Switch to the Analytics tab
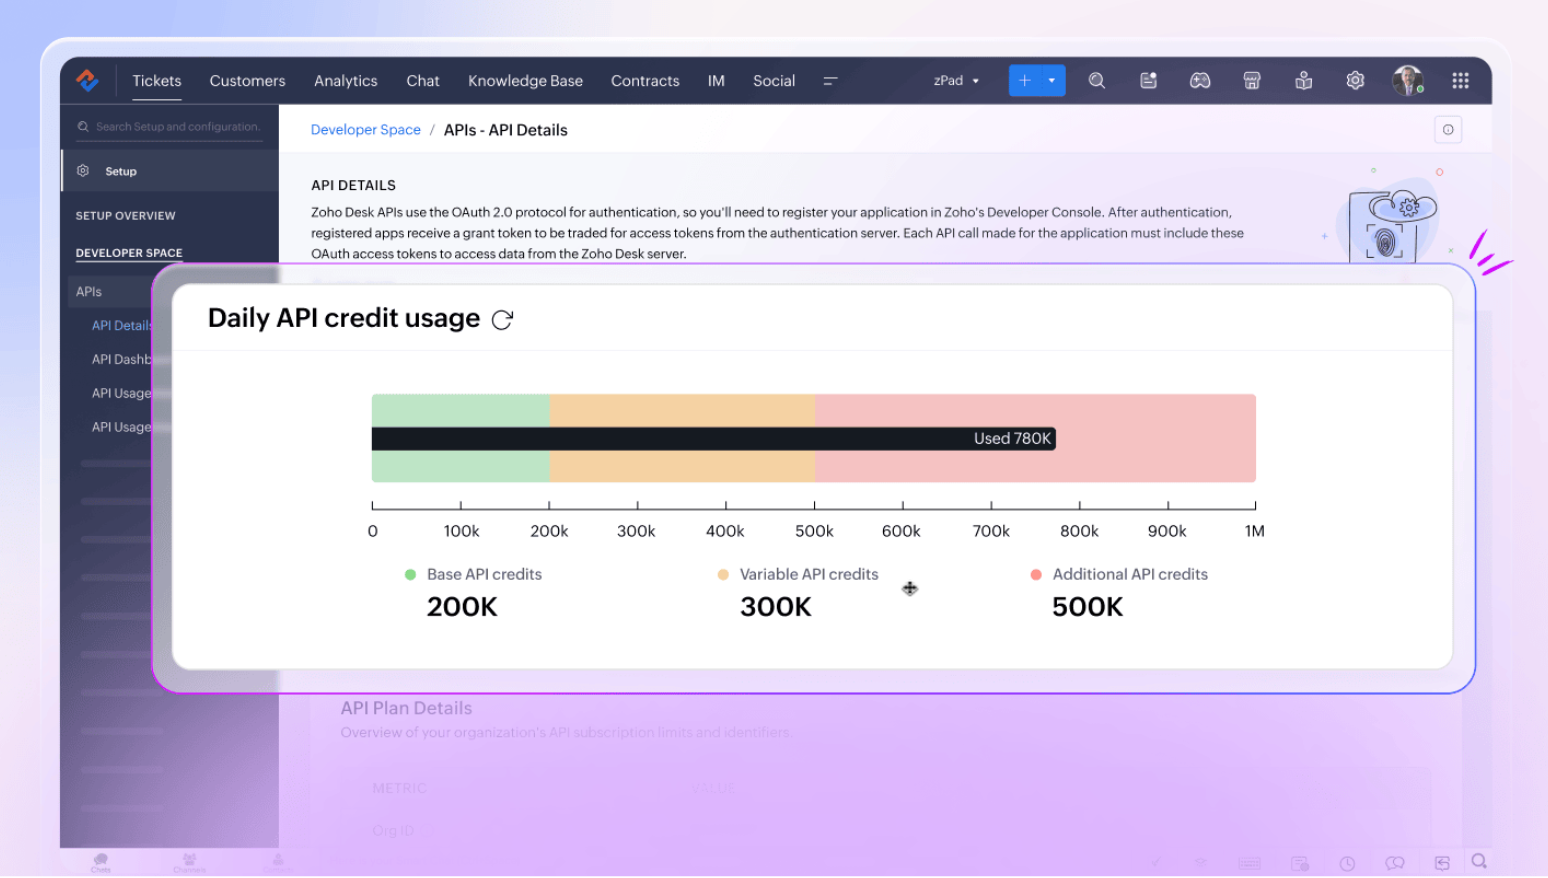Viewport: 1548px width, 878px height. pos(346,81)
